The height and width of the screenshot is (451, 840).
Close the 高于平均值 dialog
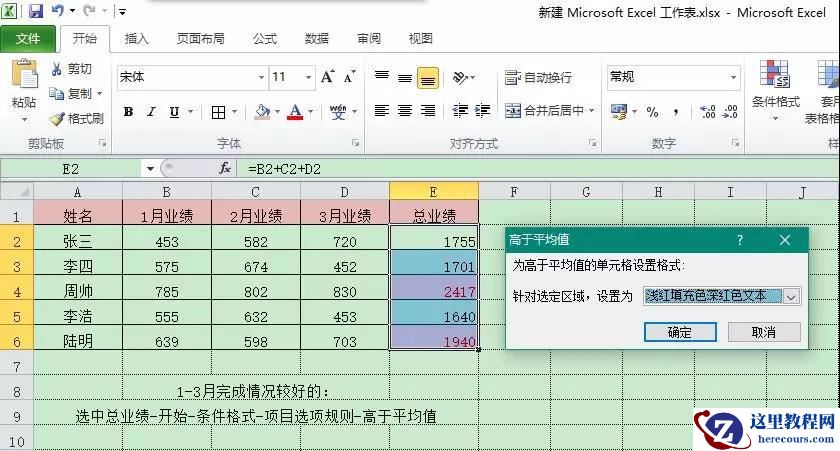coord(785,240)
